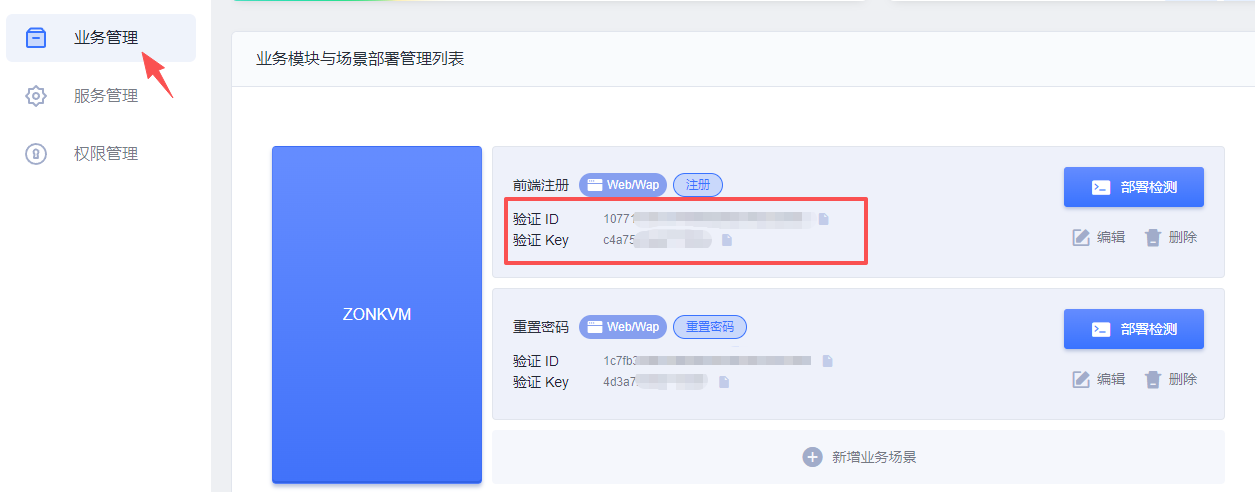Copy the 前端注册 验证 ID value
This screenshot has width=1255, height=492.
click(824, 219)
